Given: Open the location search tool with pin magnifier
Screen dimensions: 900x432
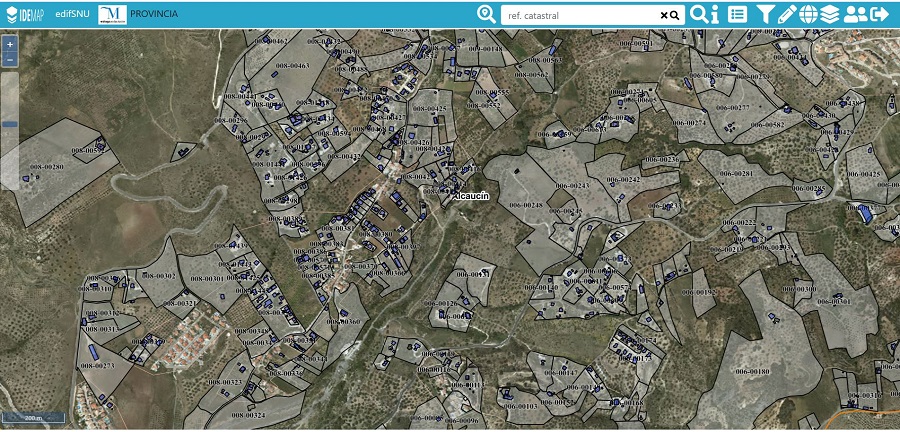Looking at the screenshot, I should tap(486, 14).
